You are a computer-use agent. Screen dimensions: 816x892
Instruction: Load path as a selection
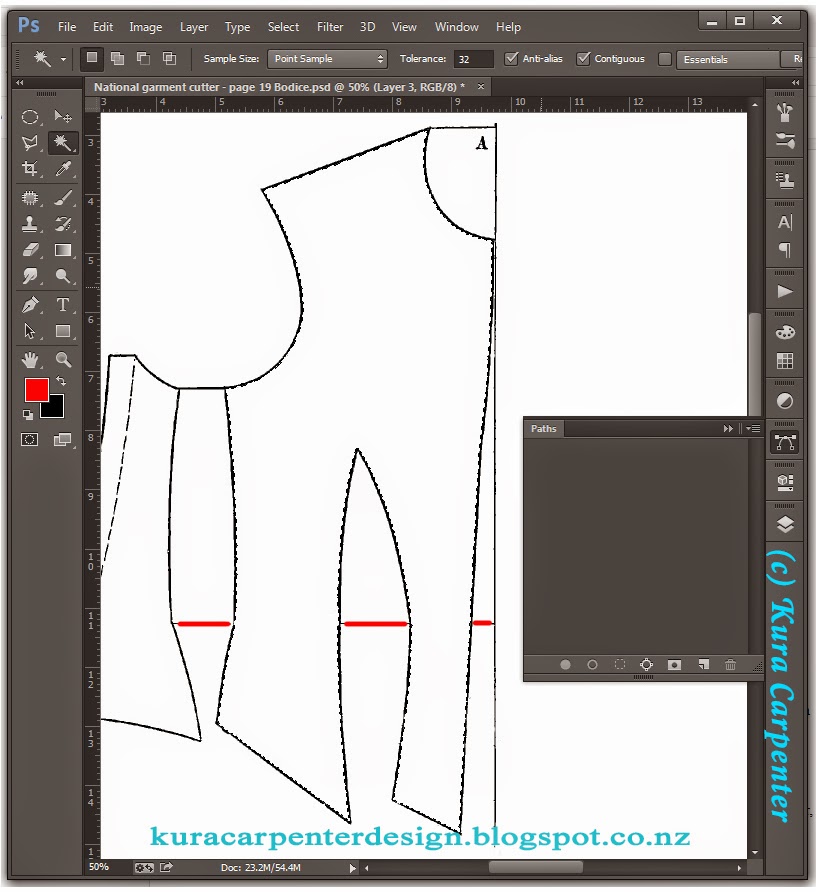(x=618, y=664)
